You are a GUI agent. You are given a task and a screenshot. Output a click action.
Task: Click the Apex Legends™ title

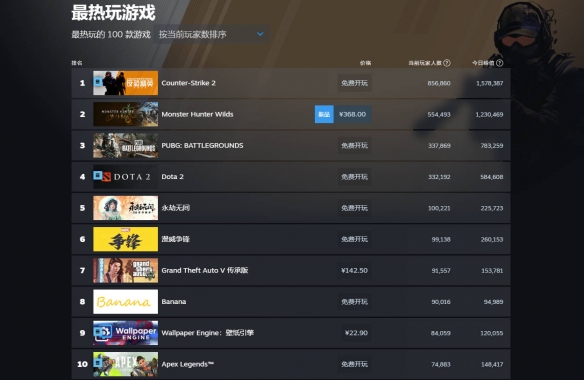click(188, 364)
